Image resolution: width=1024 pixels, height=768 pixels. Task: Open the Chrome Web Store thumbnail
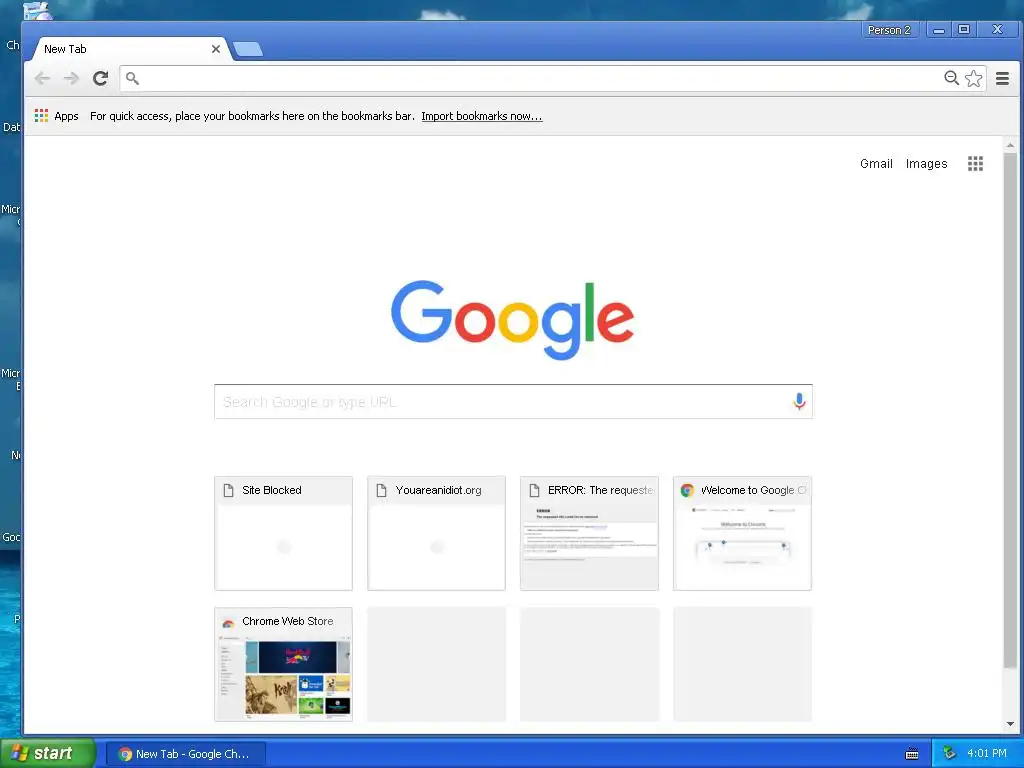(283, 664)
